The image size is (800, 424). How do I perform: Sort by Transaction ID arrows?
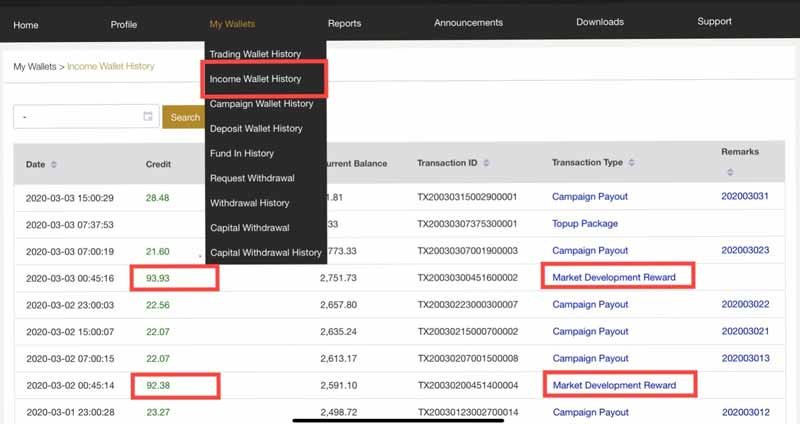[486, 163]
